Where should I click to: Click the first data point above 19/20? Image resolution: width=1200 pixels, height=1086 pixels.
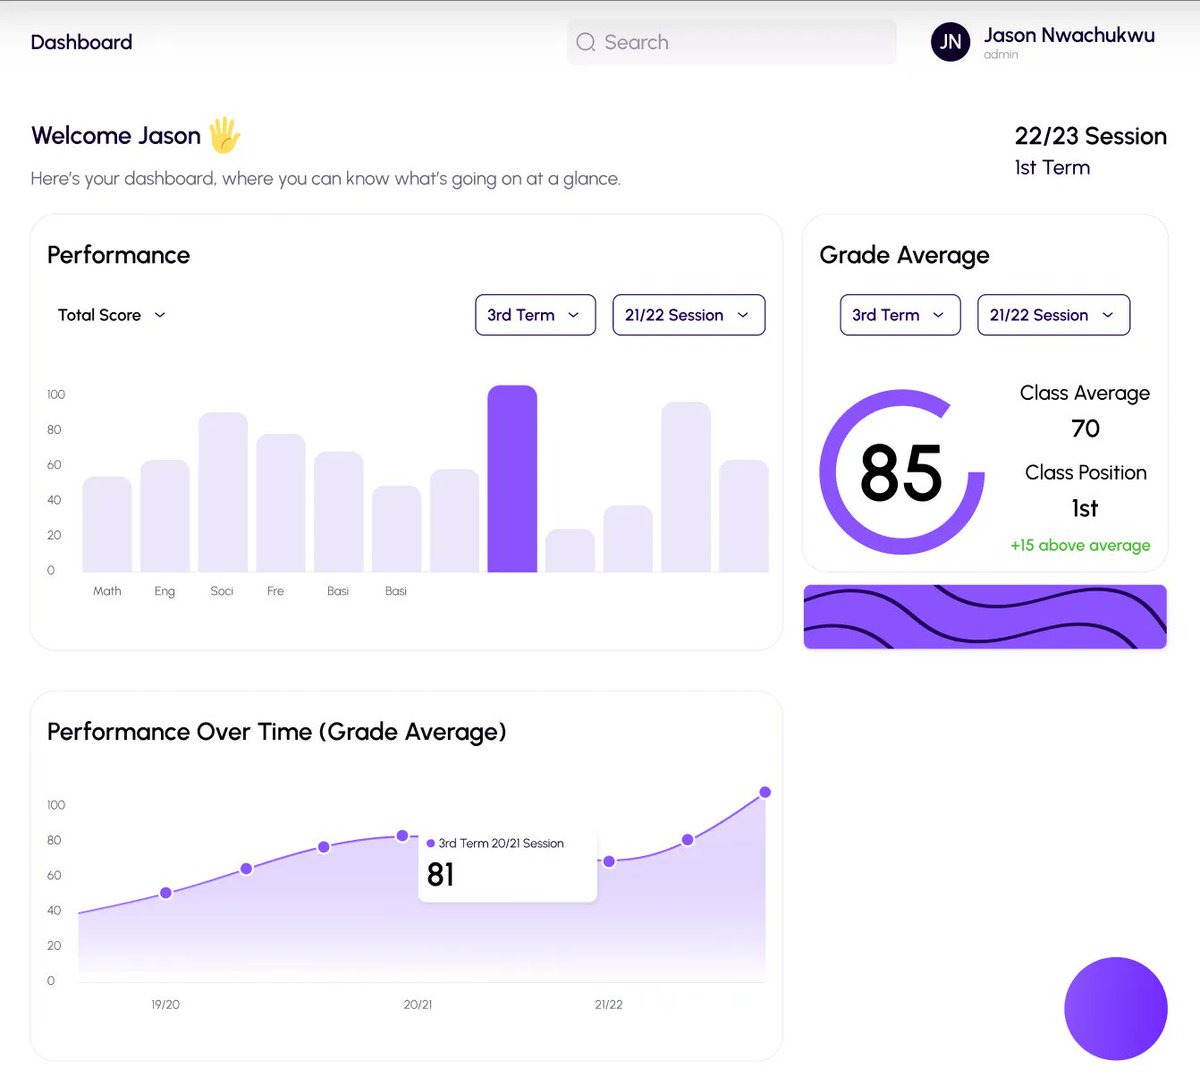[x=166, y=893]
